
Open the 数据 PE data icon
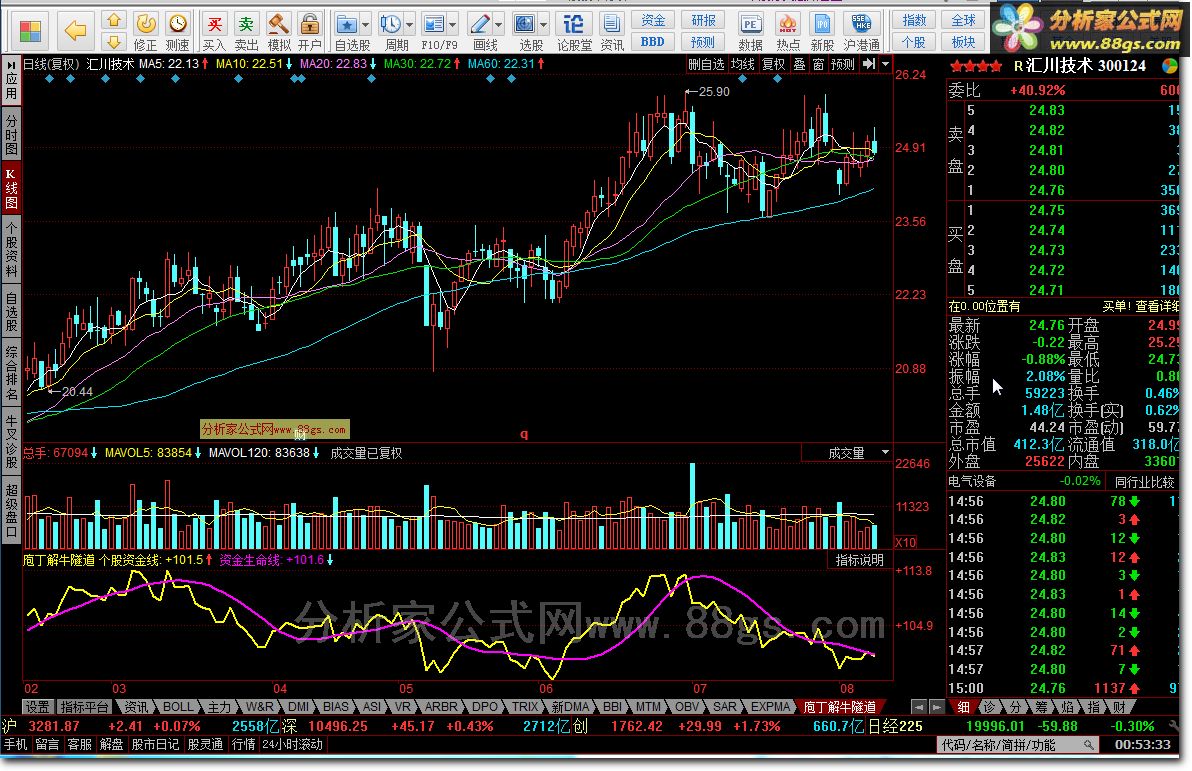coord(750,32)
